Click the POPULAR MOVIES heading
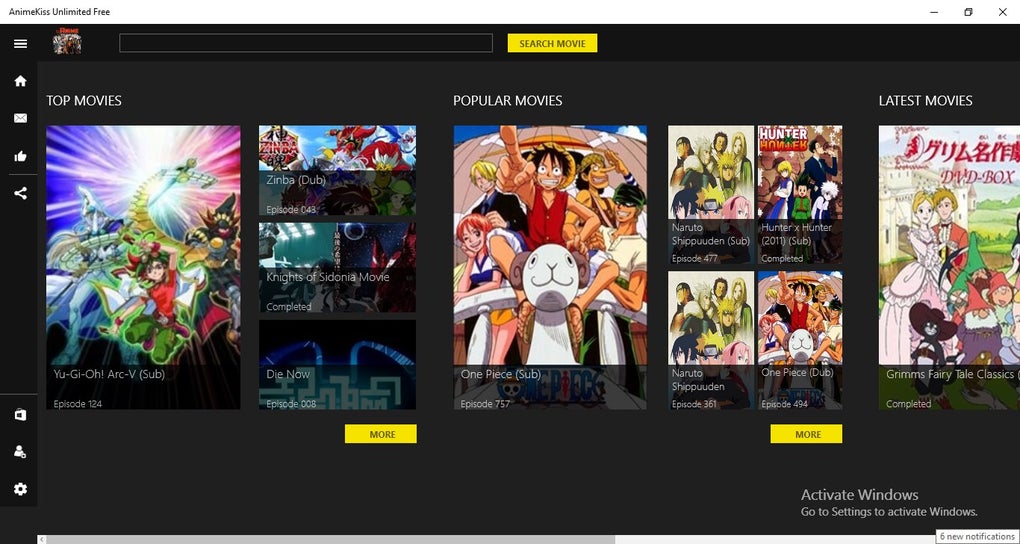 pos(507,101)
